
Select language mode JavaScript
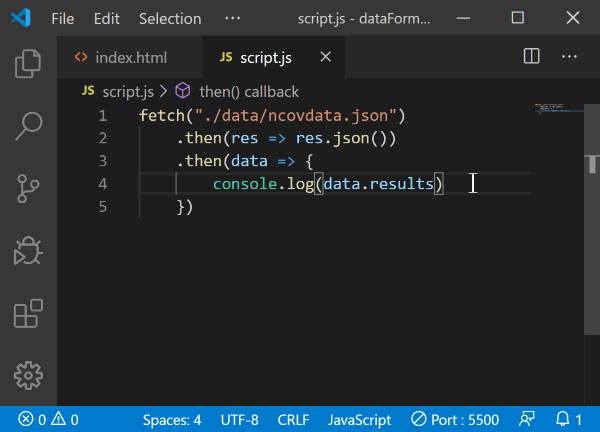click(x=359, y=420)
